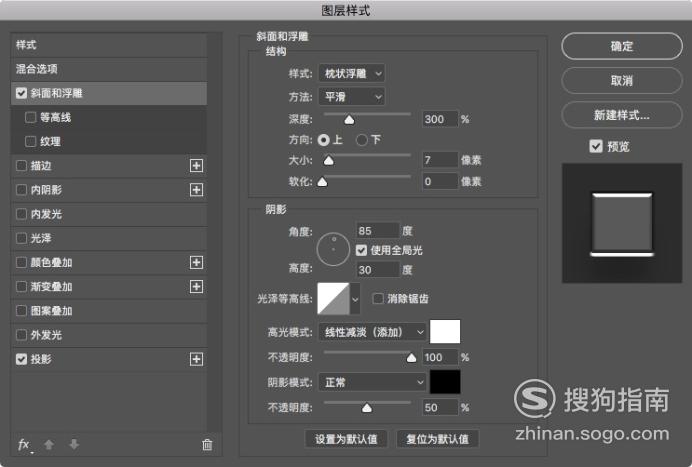
Task: Enable the 图案叠加 checkbox
Action: pos(21,311)
